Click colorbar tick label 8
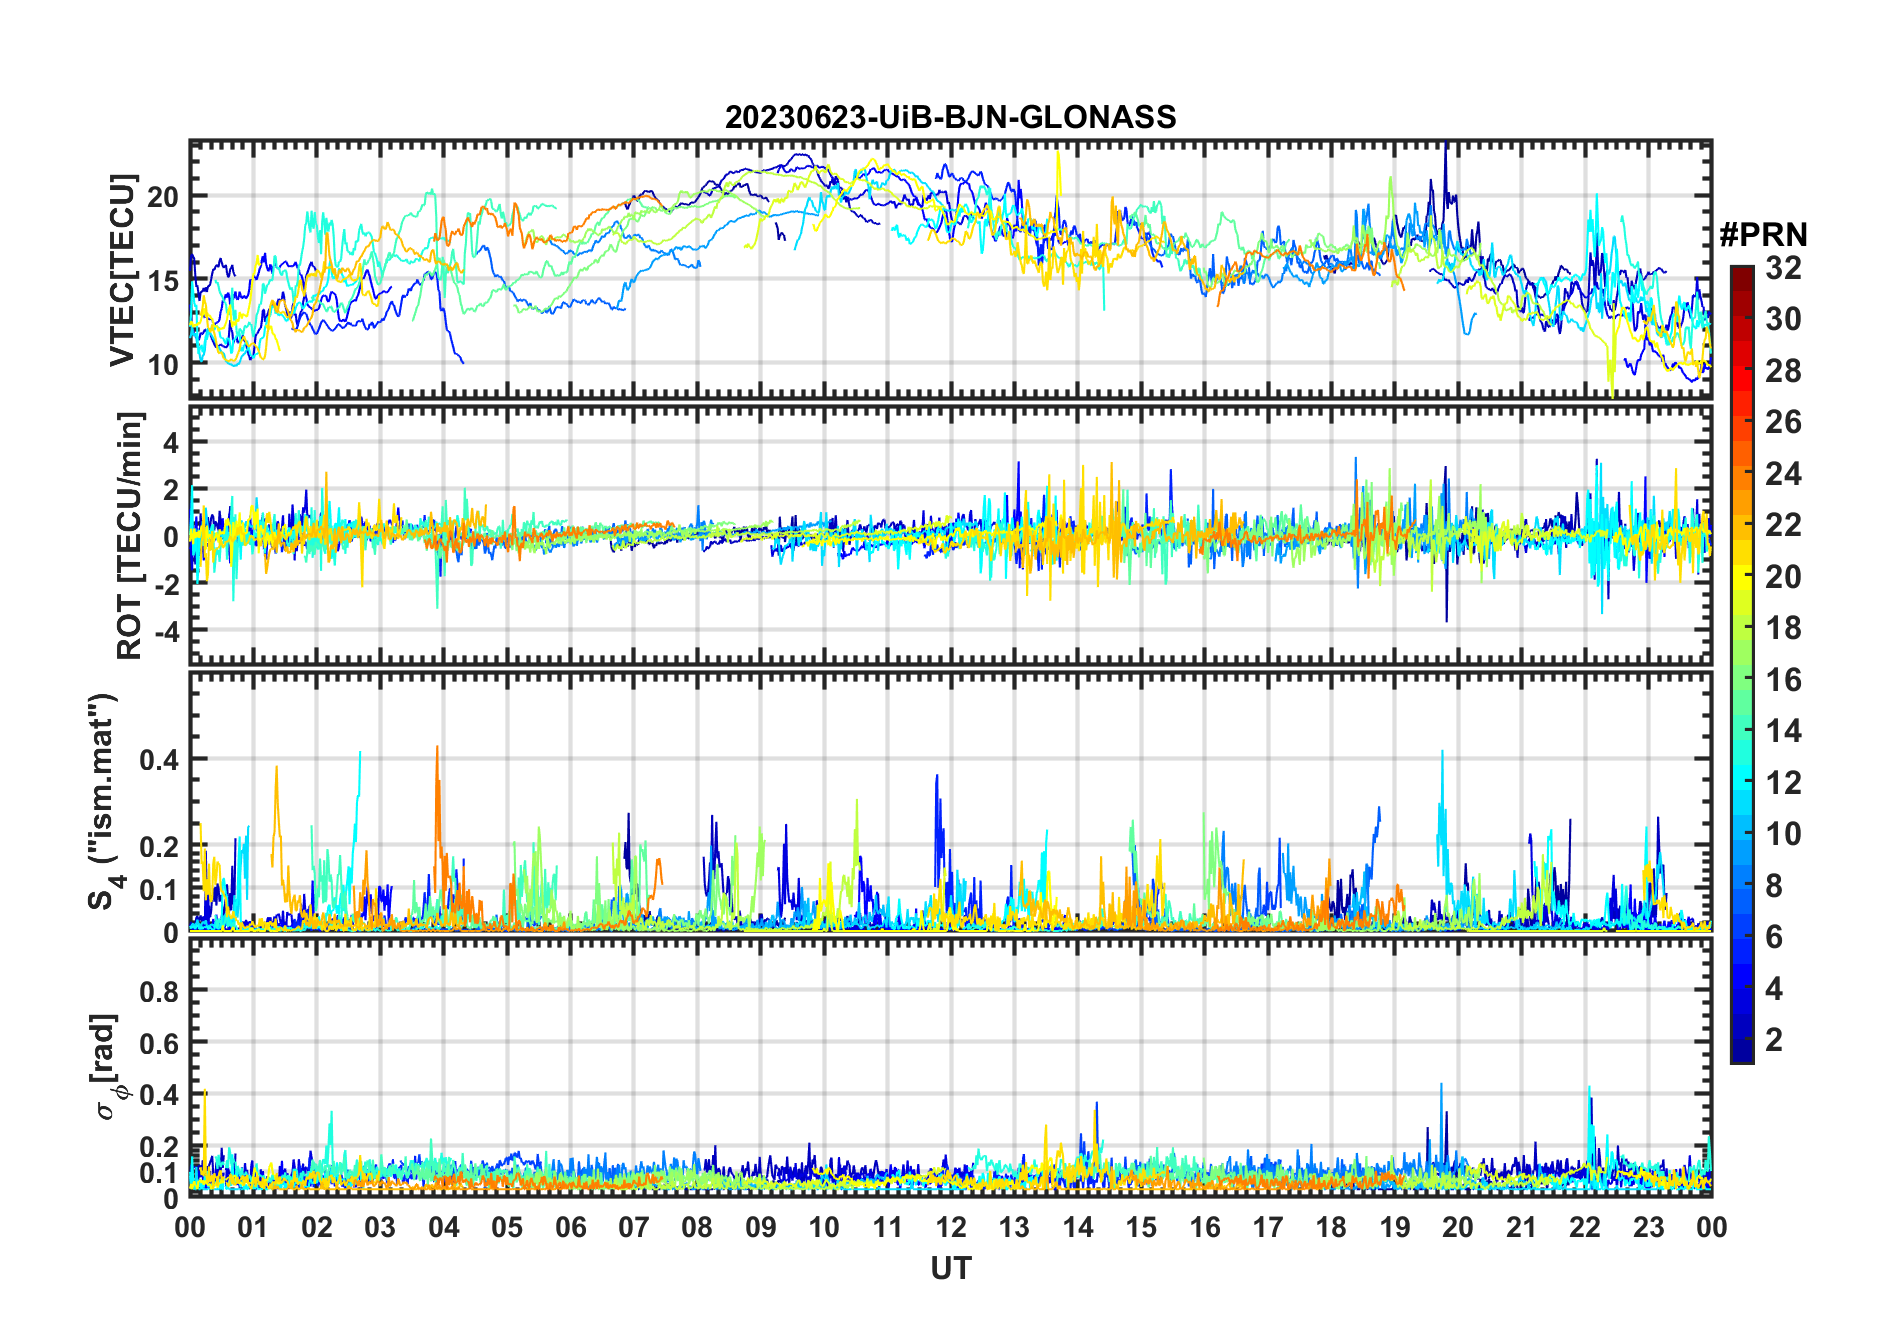This screenshot has width=1902, height=1330. click(x=1774, y=885)
